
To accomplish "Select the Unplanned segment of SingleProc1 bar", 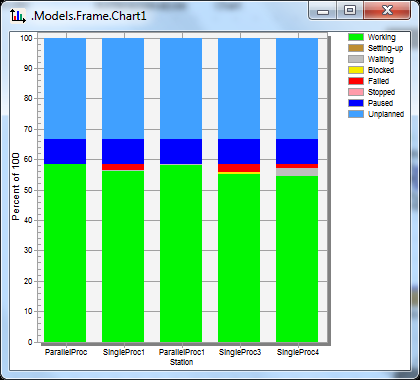I will point(123,89).
